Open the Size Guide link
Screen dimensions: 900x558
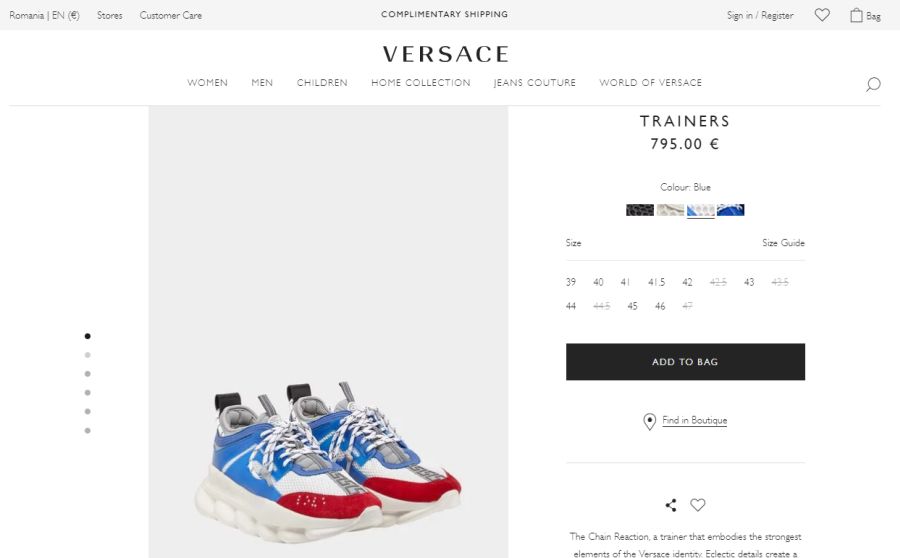tap(783, 243)
